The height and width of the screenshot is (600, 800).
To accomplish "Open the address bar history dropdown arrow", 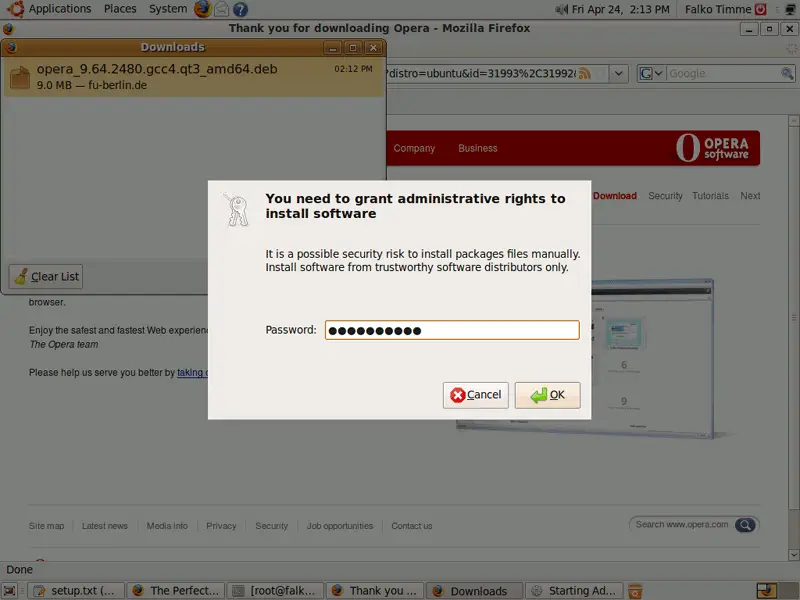I will [618, 73].
